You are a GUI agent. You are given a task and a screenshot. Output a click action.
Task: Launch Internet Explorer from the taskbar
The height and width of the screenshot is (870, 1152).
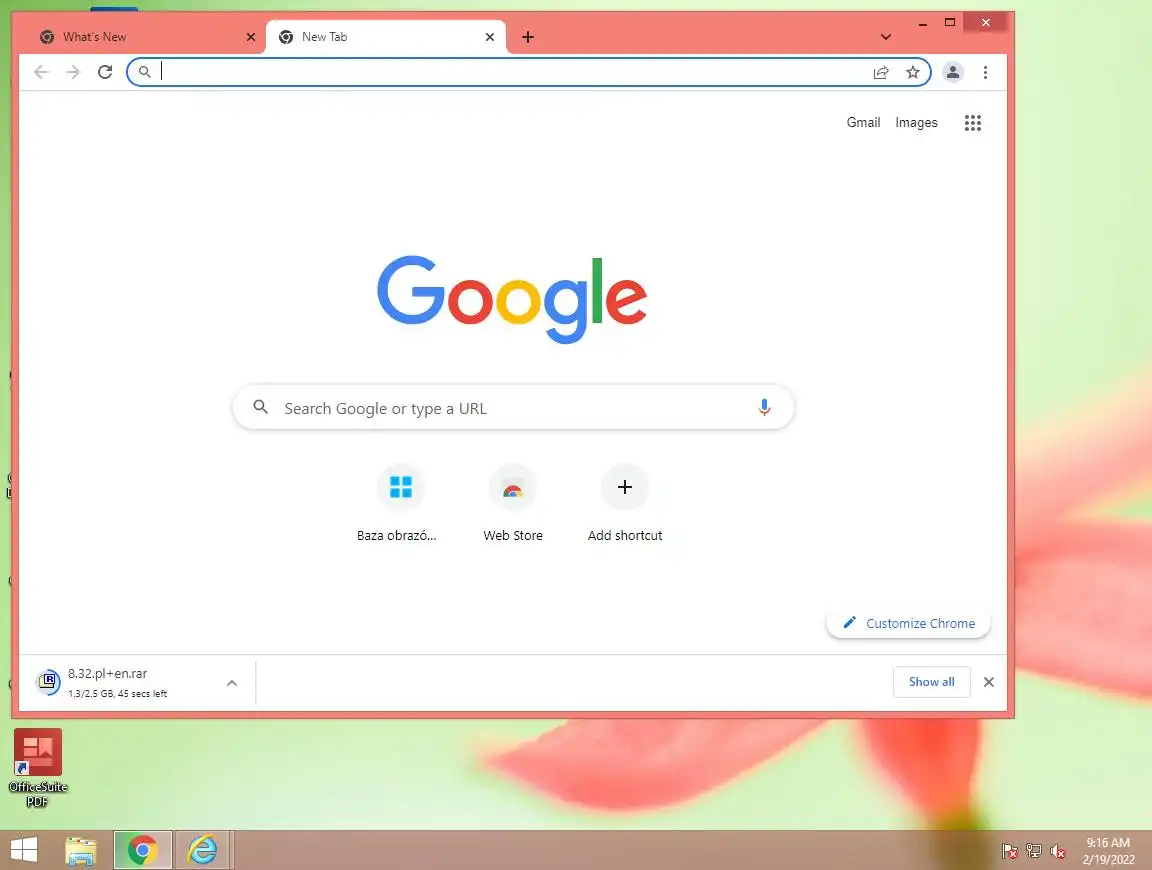[203, 850]
